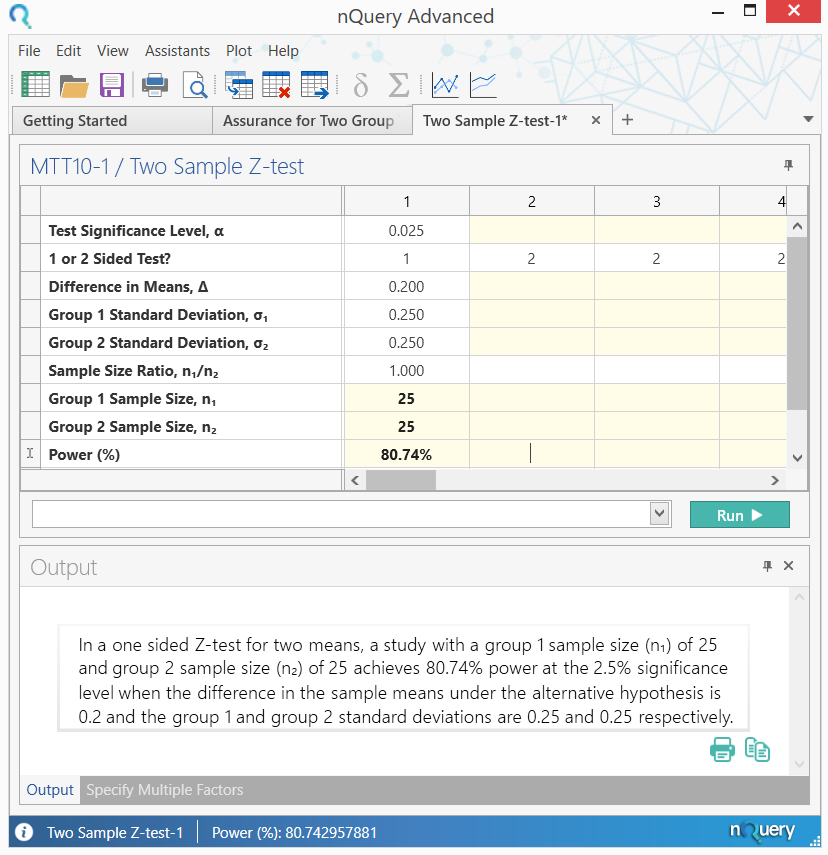828x855 pixels.
Task: Open the Run scenario dropdown
Action: click(660, 514)
